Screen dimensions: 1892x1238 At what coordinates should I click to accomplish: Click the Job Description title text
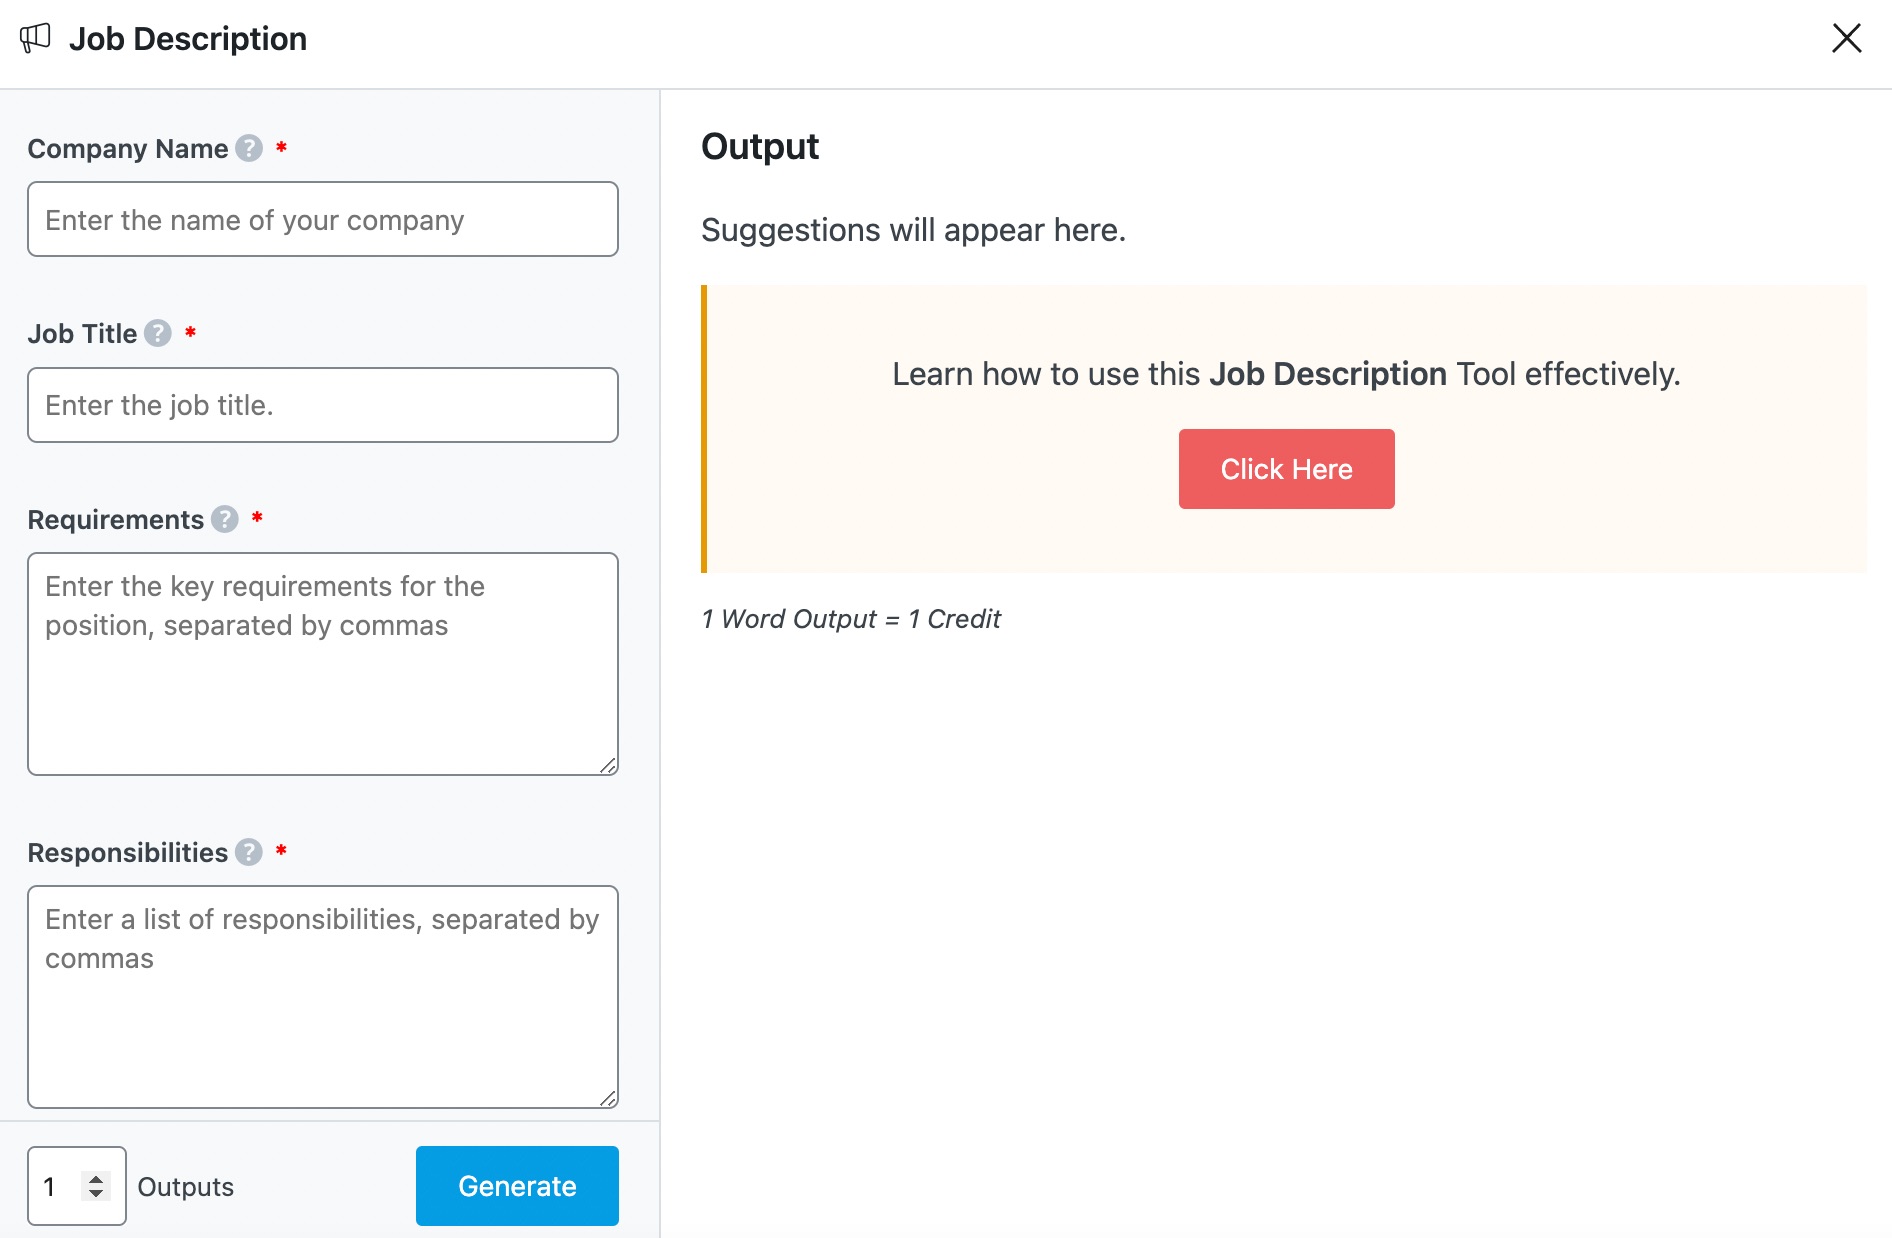188,39
